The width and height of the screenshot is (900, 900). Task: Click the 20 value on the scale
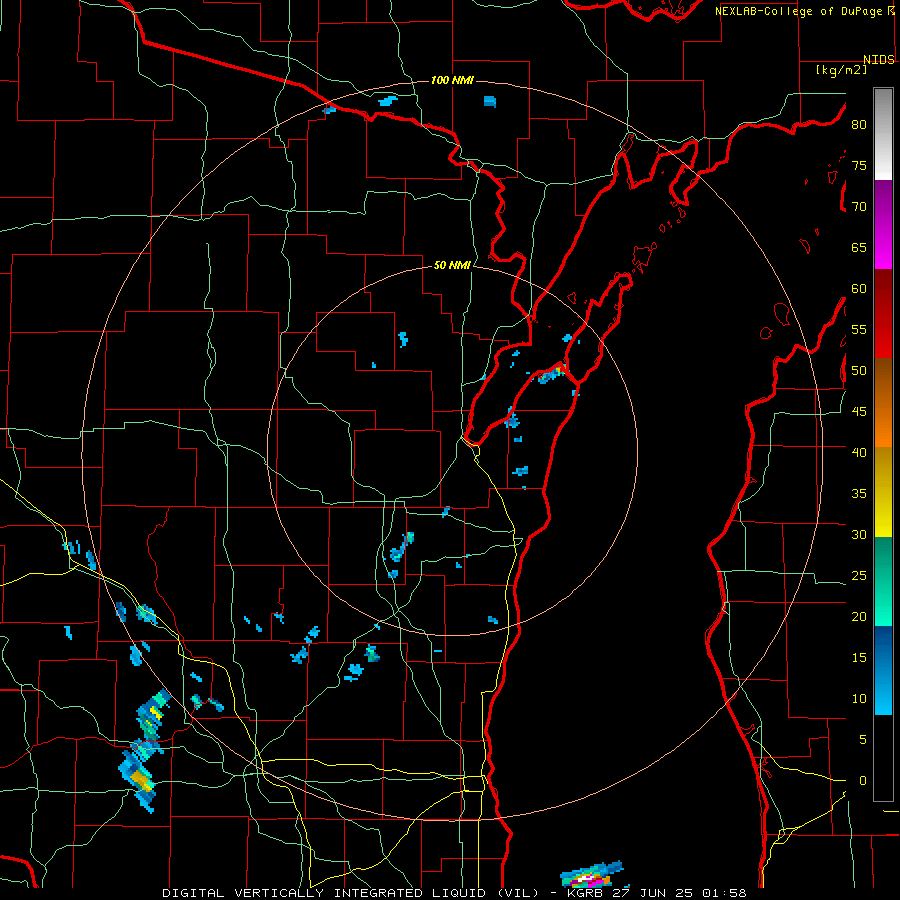point(859,616)
